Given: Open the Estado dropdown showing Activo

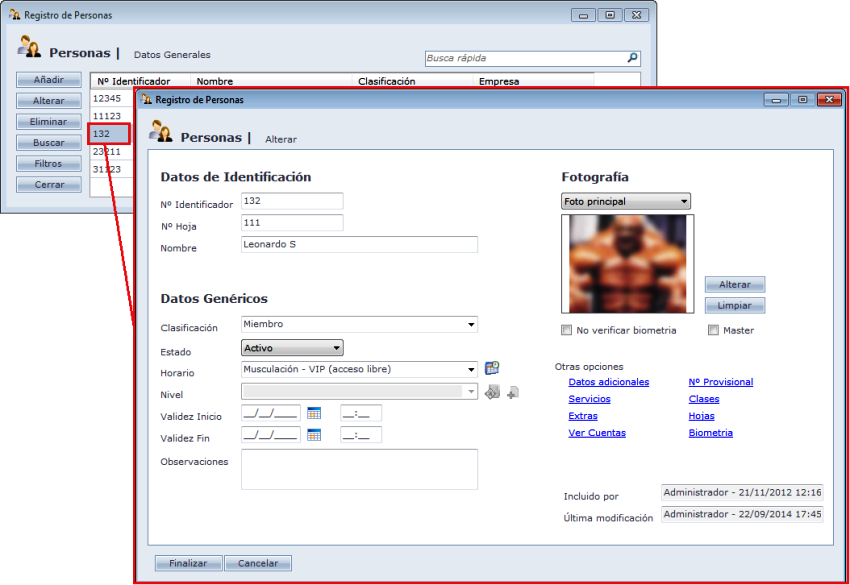Looking at the screenshot, I should 337,348.
